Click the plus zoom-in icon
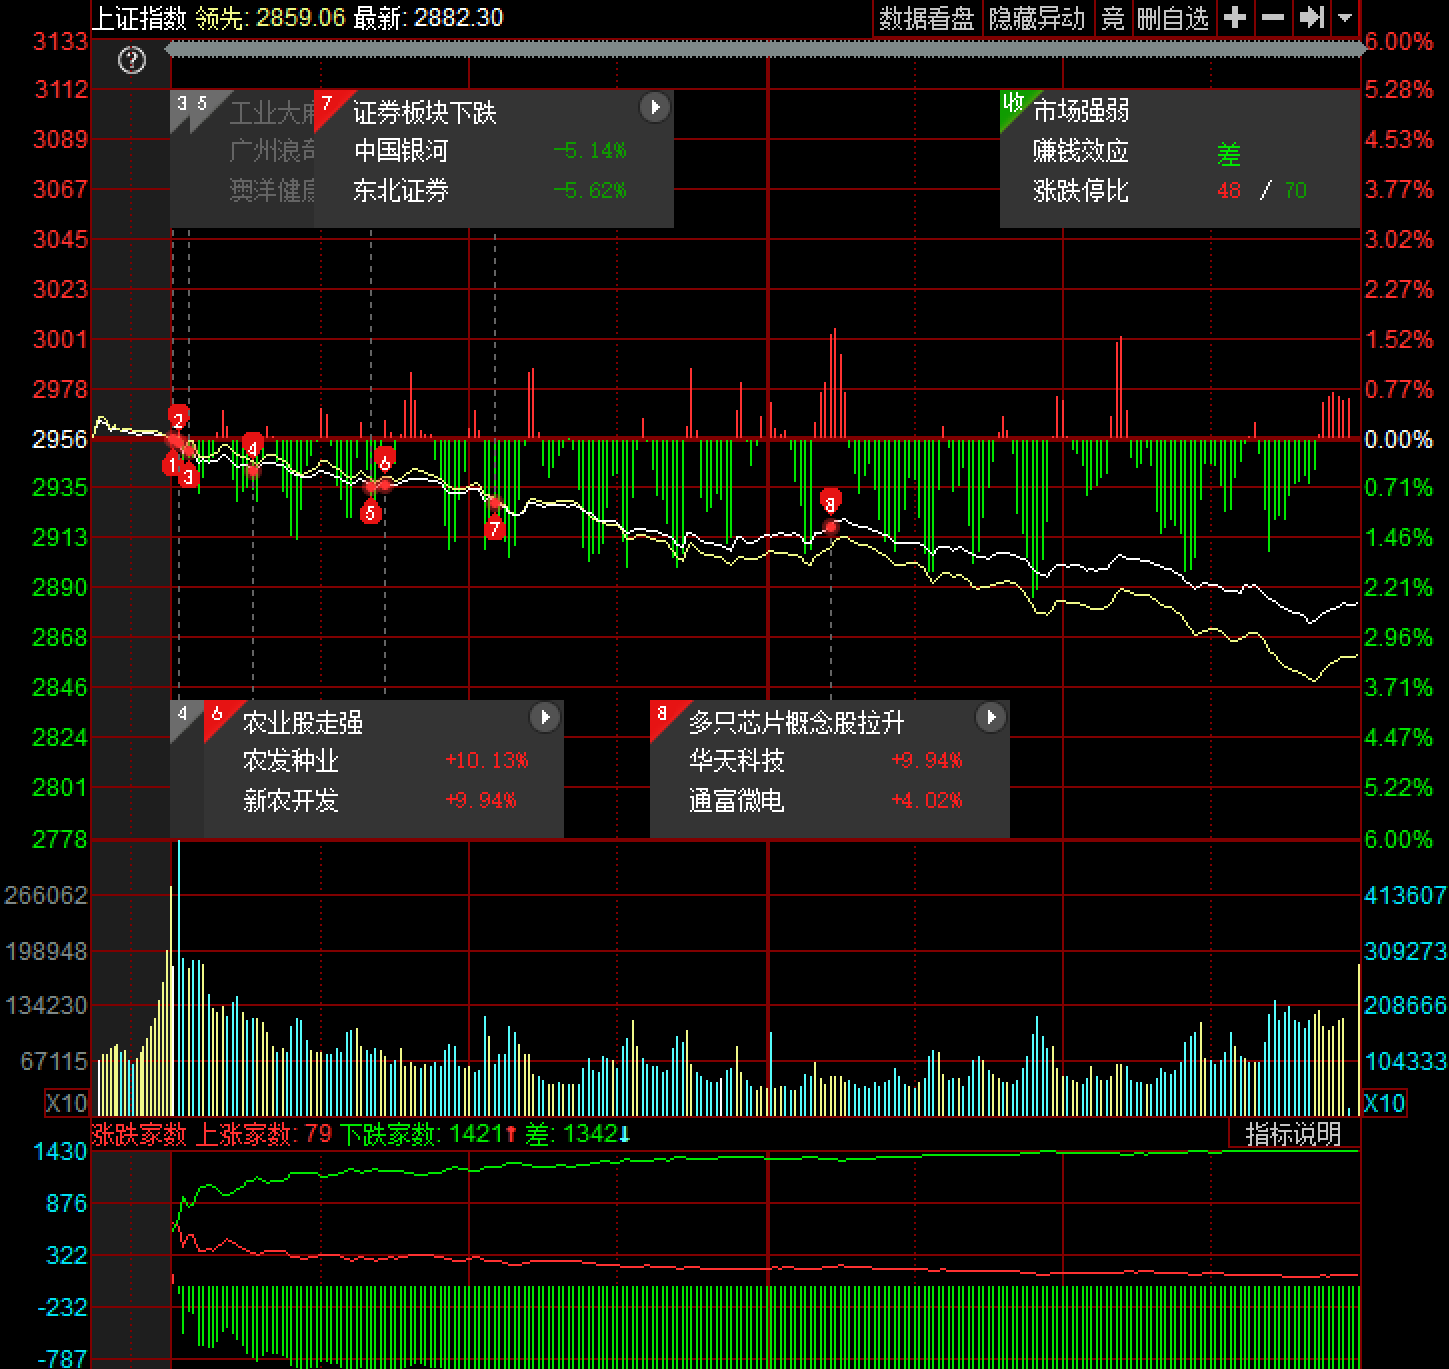The image size is (1449, 1369). (x=1235, y=18)
